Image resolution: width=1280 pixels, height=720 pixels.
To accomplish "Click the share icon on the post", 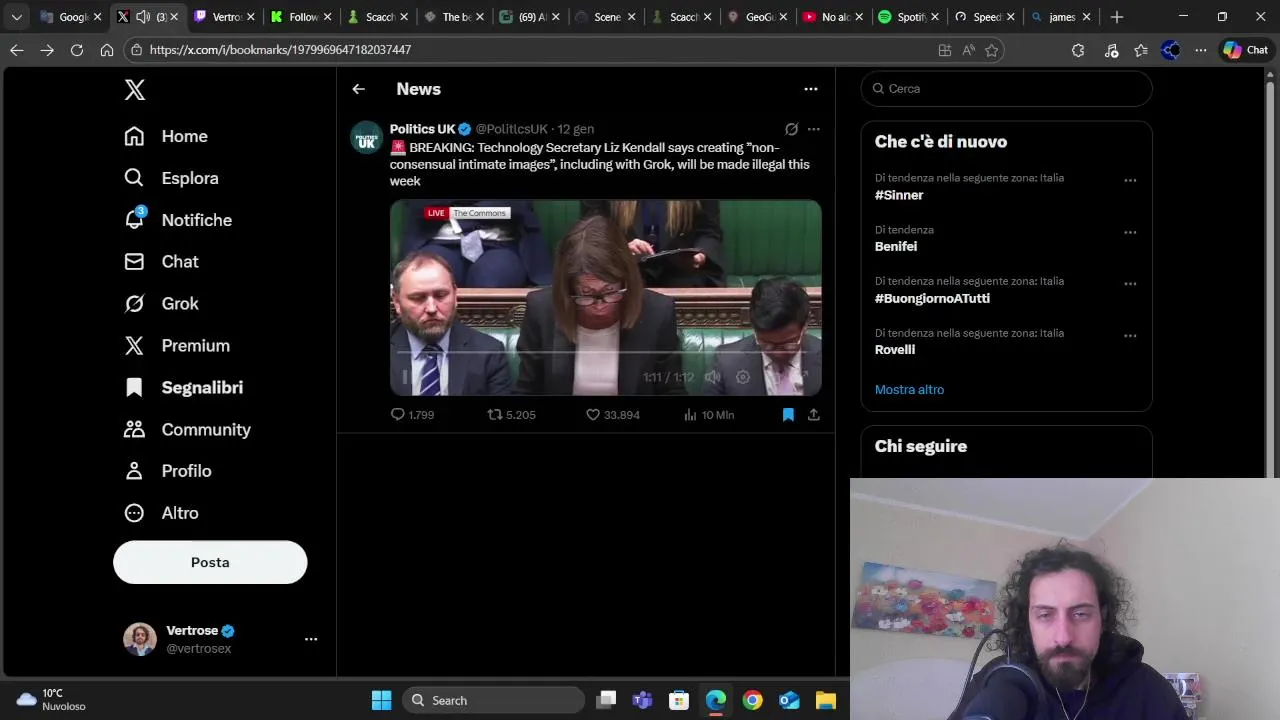I will click(x=814, y=414).
